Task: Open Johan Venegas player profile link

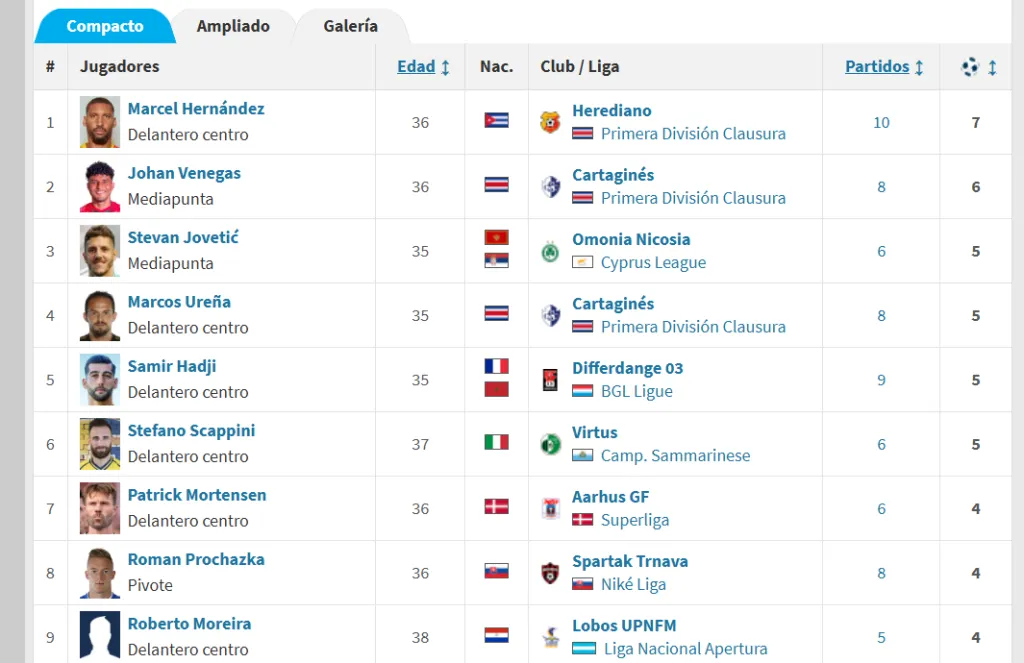Action: [184, 173]
